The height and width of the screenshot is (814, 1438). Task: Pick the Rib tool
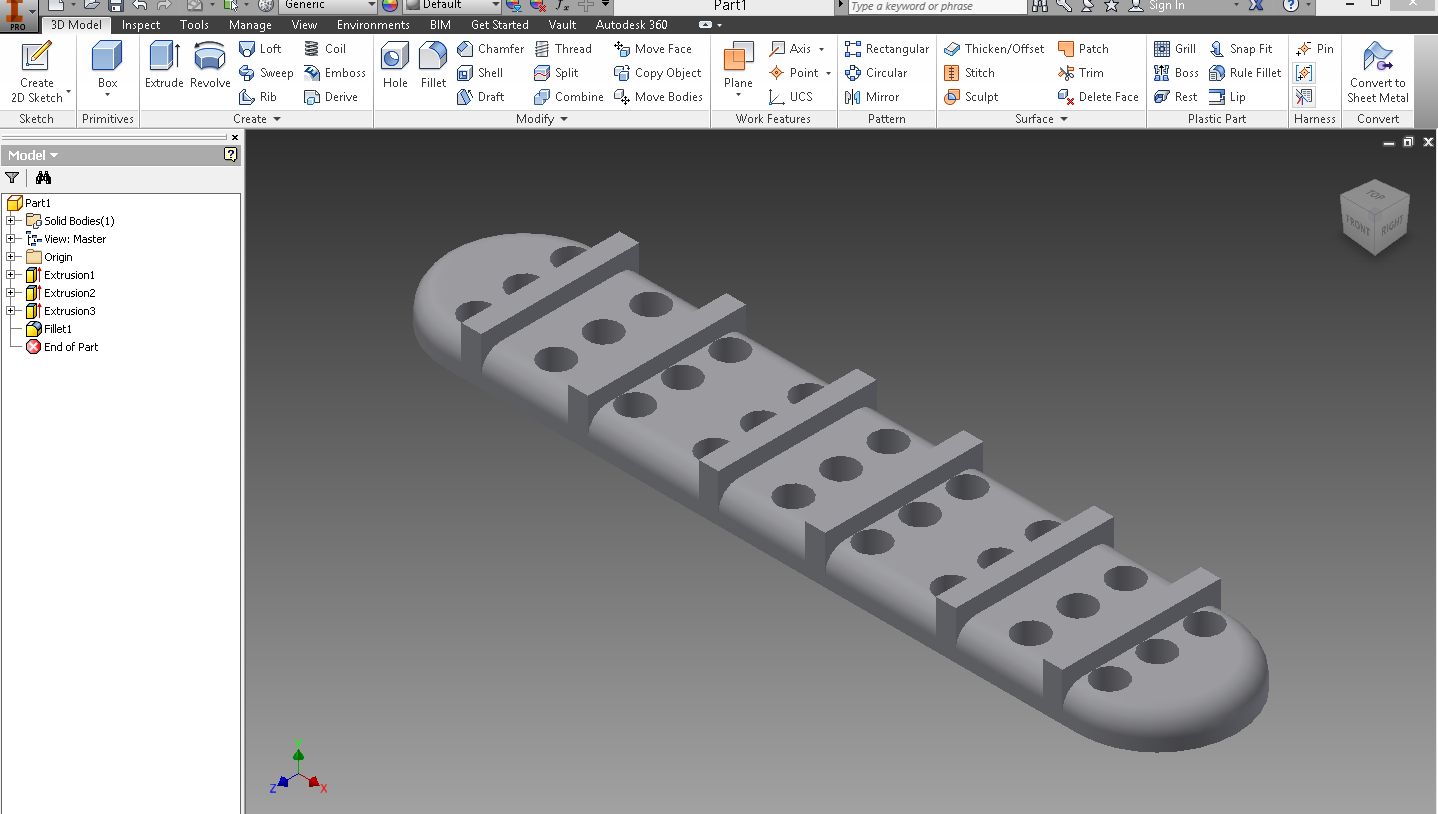tap(258, 97)
